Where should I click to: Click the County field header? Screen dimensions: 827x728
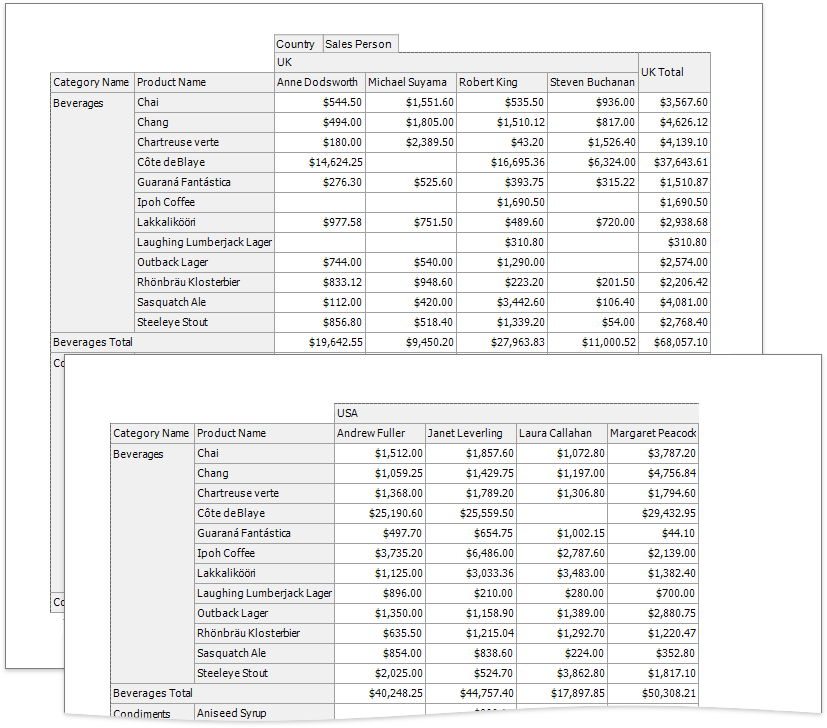(296, 44)
